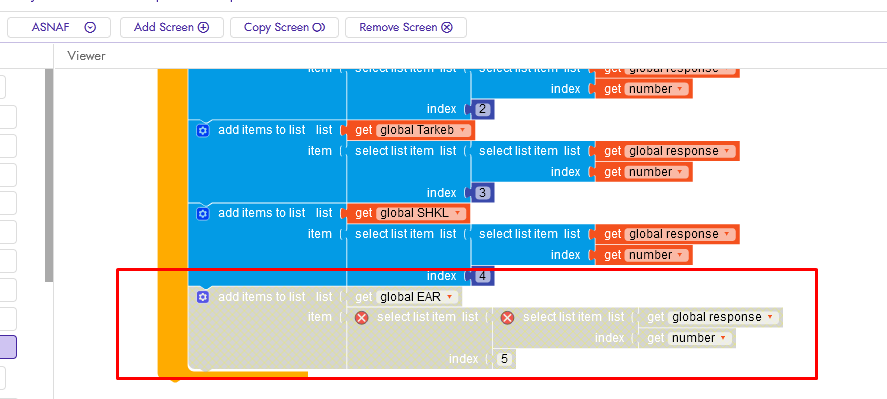The image size is (887, 399).
Task: Click the Viewer panel heading
Action: coord(86,55)
